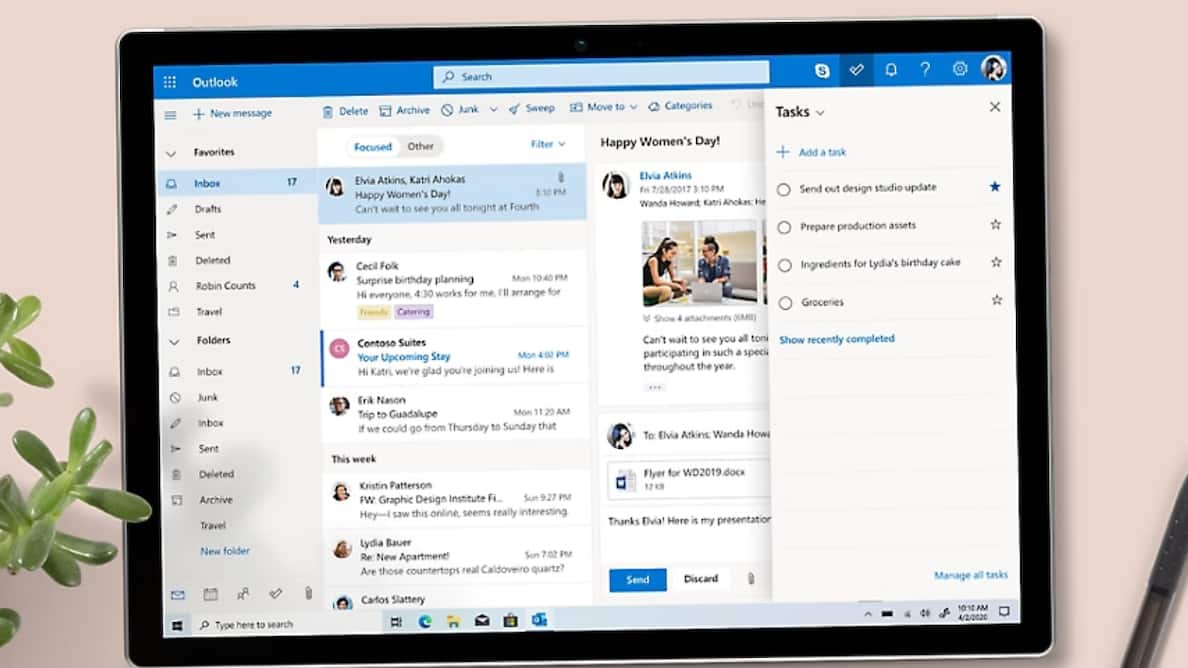Image resolution: width=1188 pixels, height=668 pixels.
Task: Mark 'Groceries' task as complete
Action: 784,301
